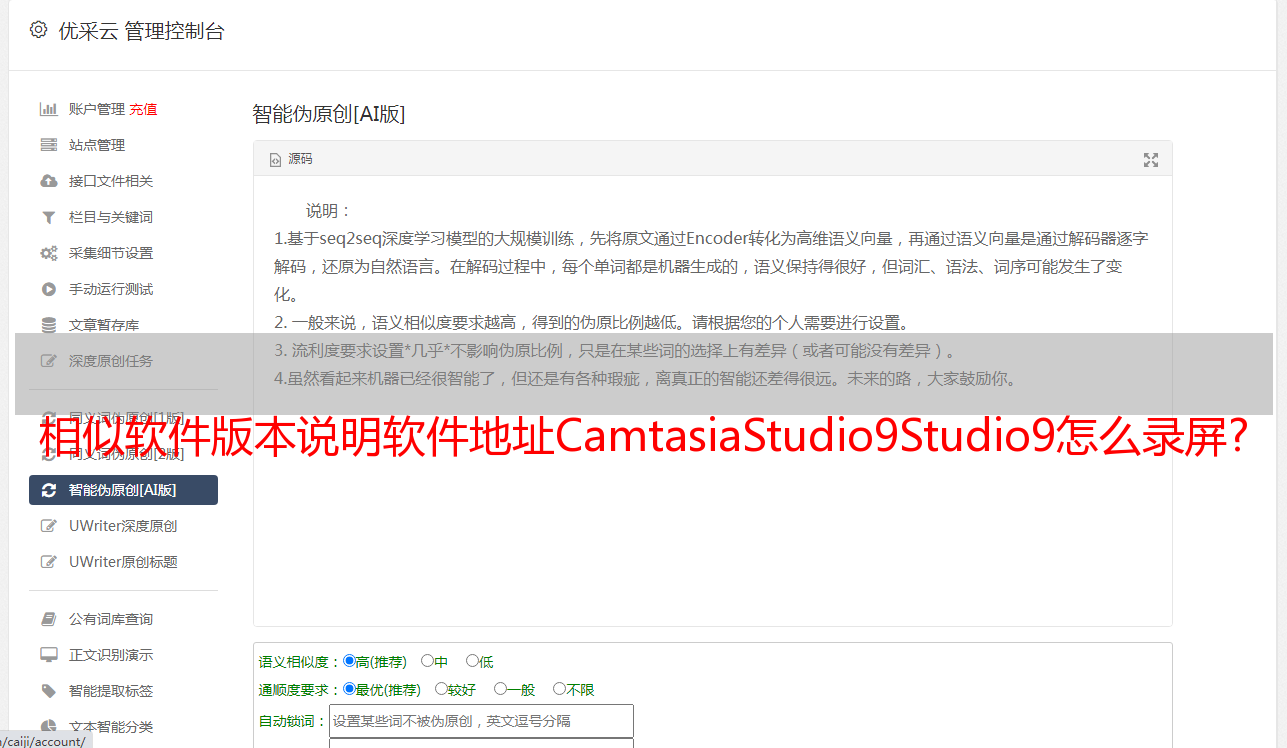1287x748 pixels.
Task: Open 文本智能分类 via its pie chart icon
Action: [x=48, y=727]
